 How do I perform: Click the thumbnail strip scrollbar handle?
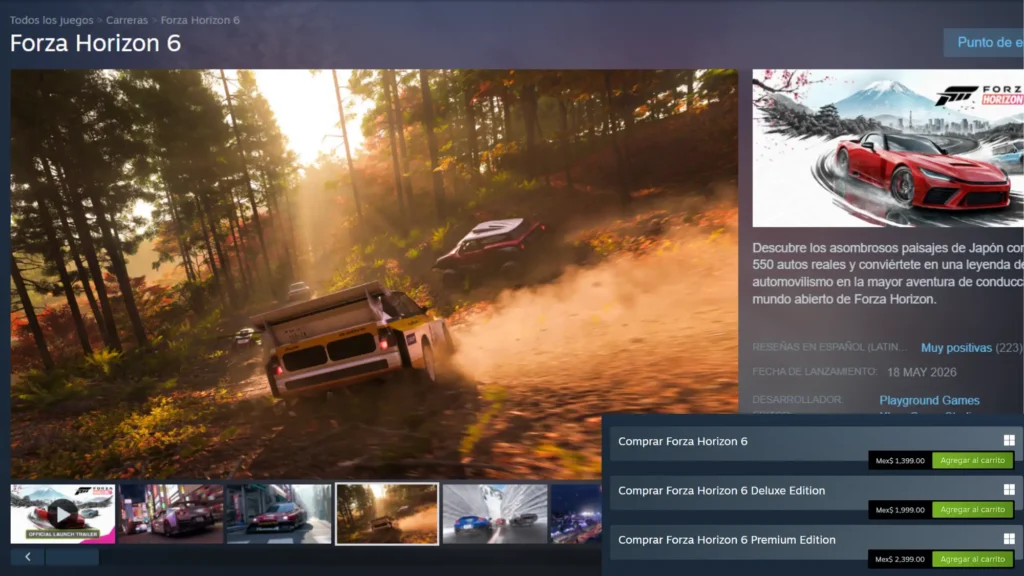[72, 557]
